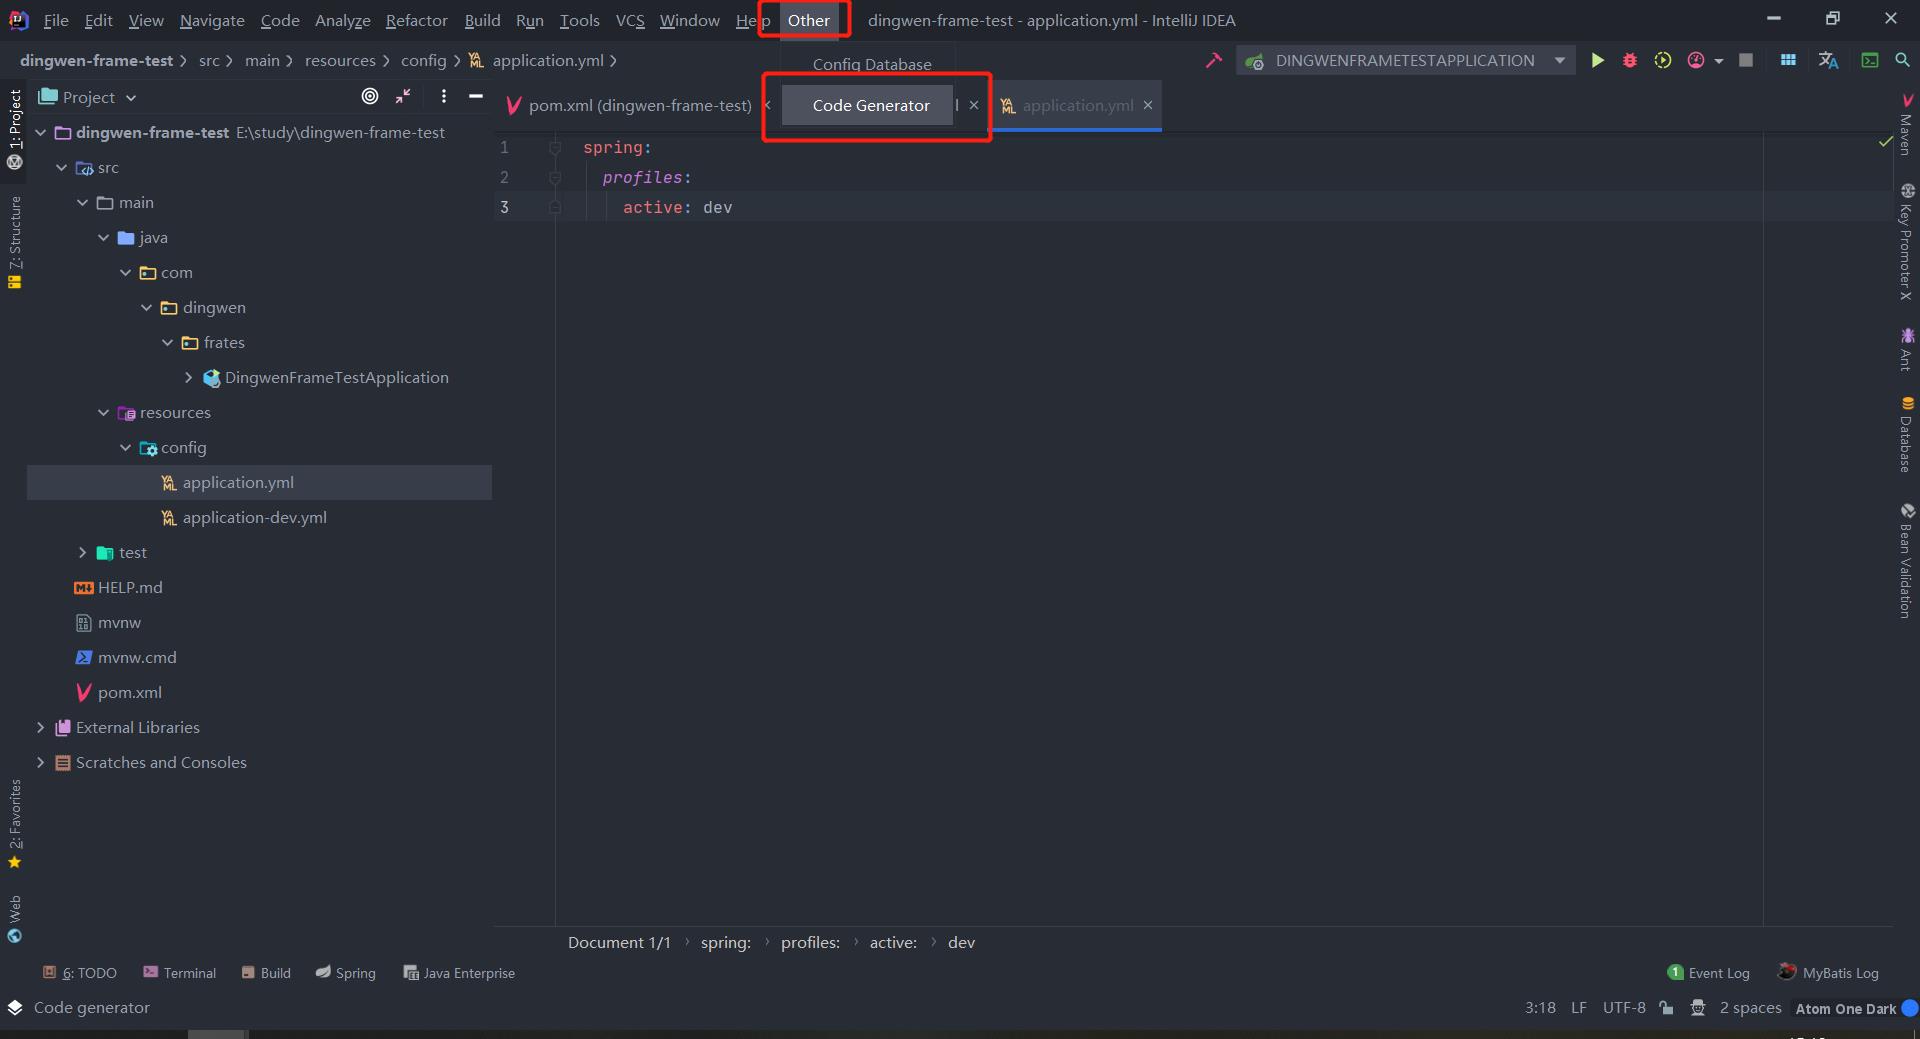Expand External Libraries node

(41, 727)
